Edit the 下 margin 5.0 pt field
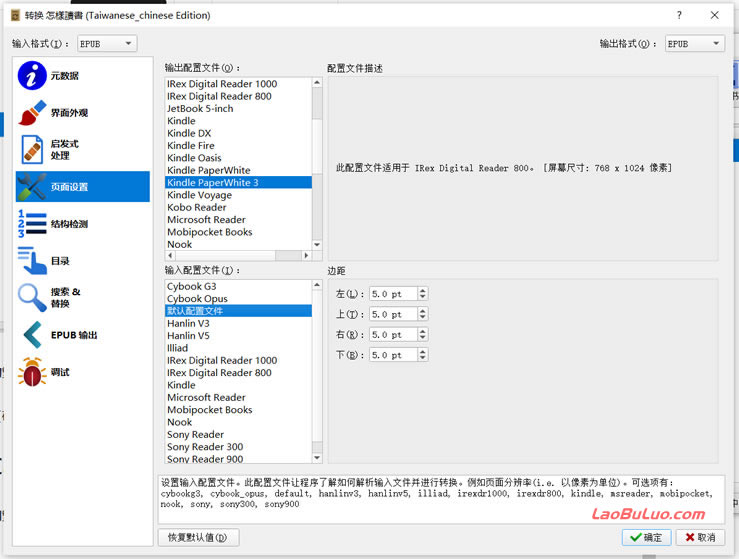Viewport: 739px width, 559px height. [x=394, y=354]
